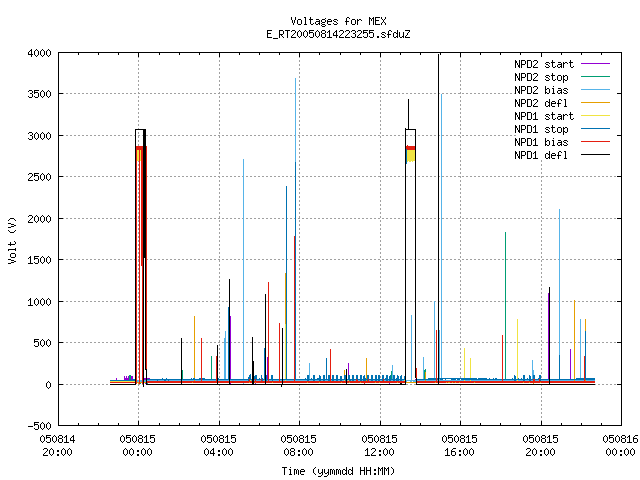
Task: Click the 'NPD2 bias' legend label
Action: [x=541, y=90]
